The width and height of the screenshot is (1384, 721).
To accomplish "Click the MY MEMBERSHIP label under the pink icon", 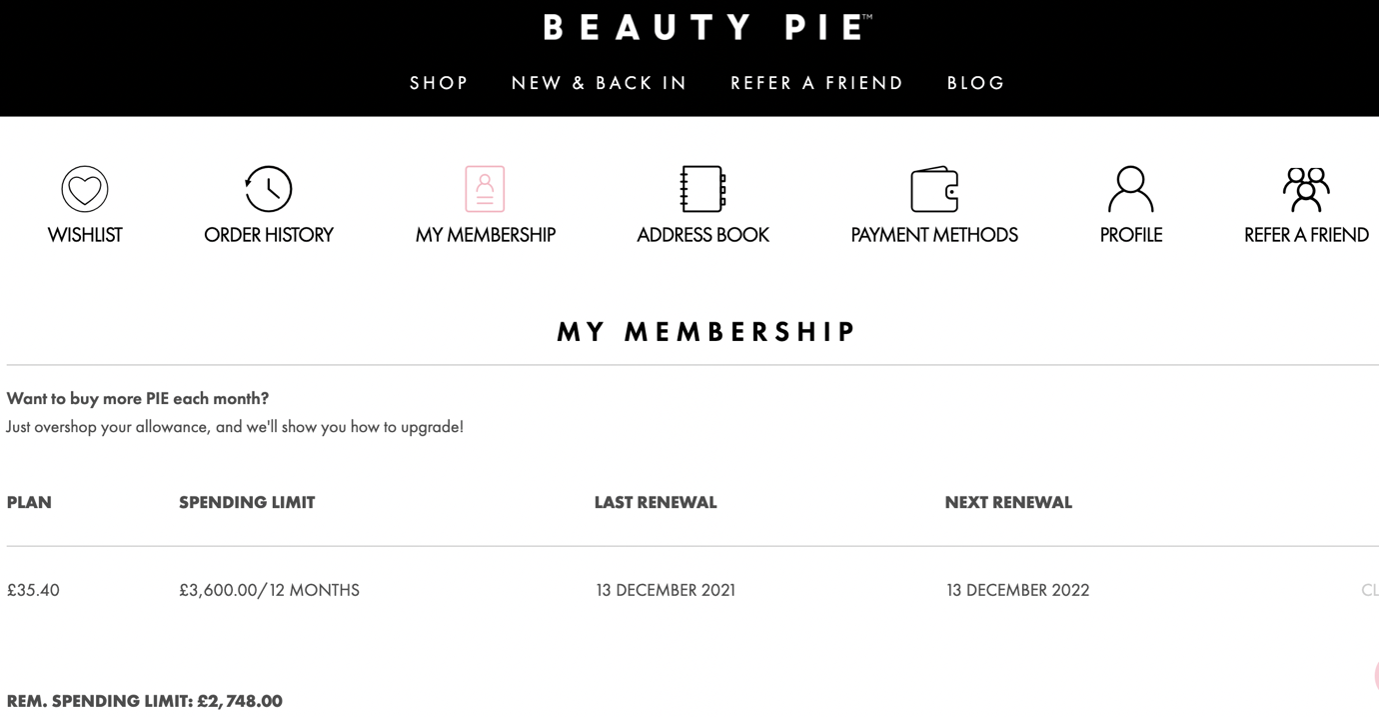I will pyautogui.click(x=485, y=235).
